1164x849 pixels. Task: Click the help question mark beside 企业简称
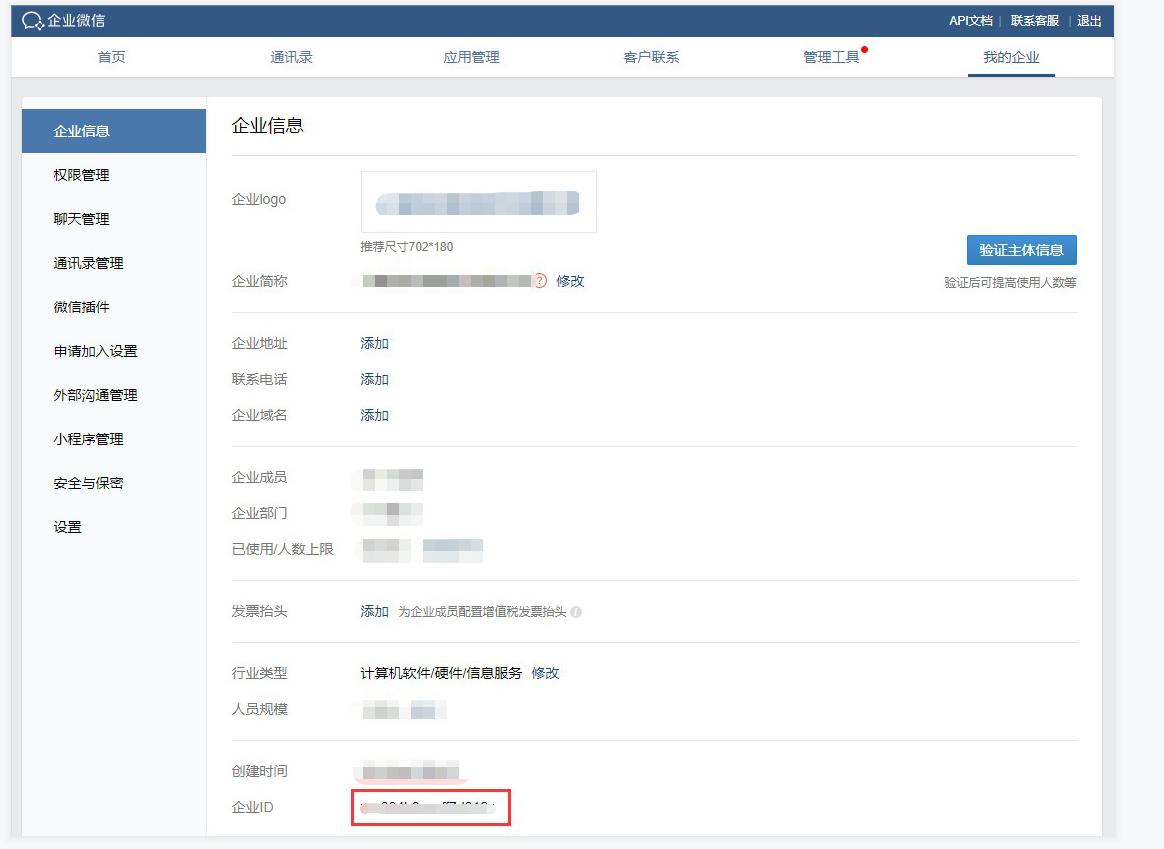coord(540,281)
